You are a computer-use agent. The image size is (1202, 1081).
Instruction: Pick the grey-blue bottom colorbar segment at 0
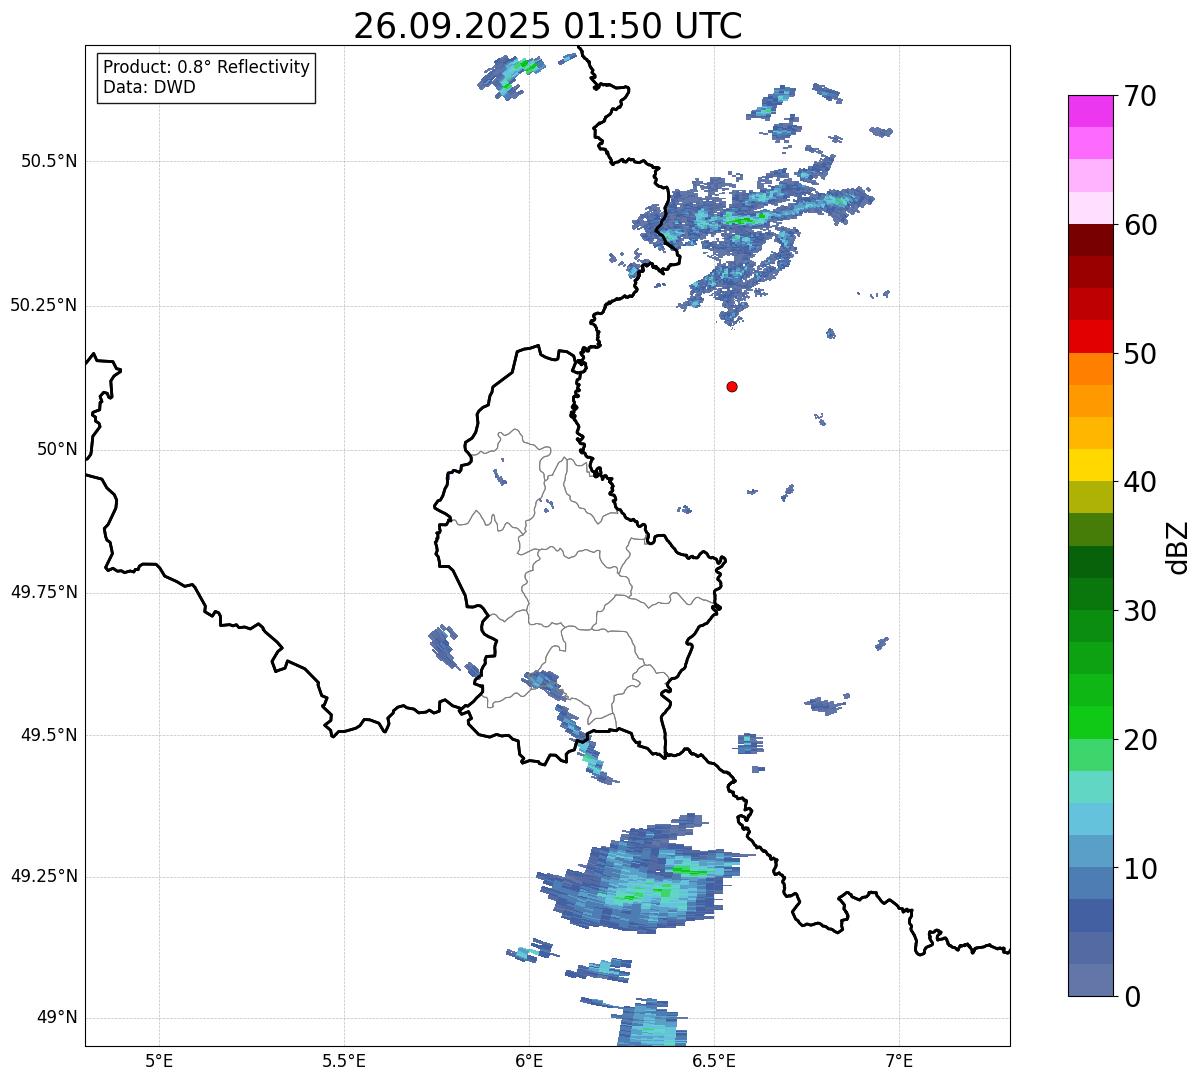(1091, 980)
